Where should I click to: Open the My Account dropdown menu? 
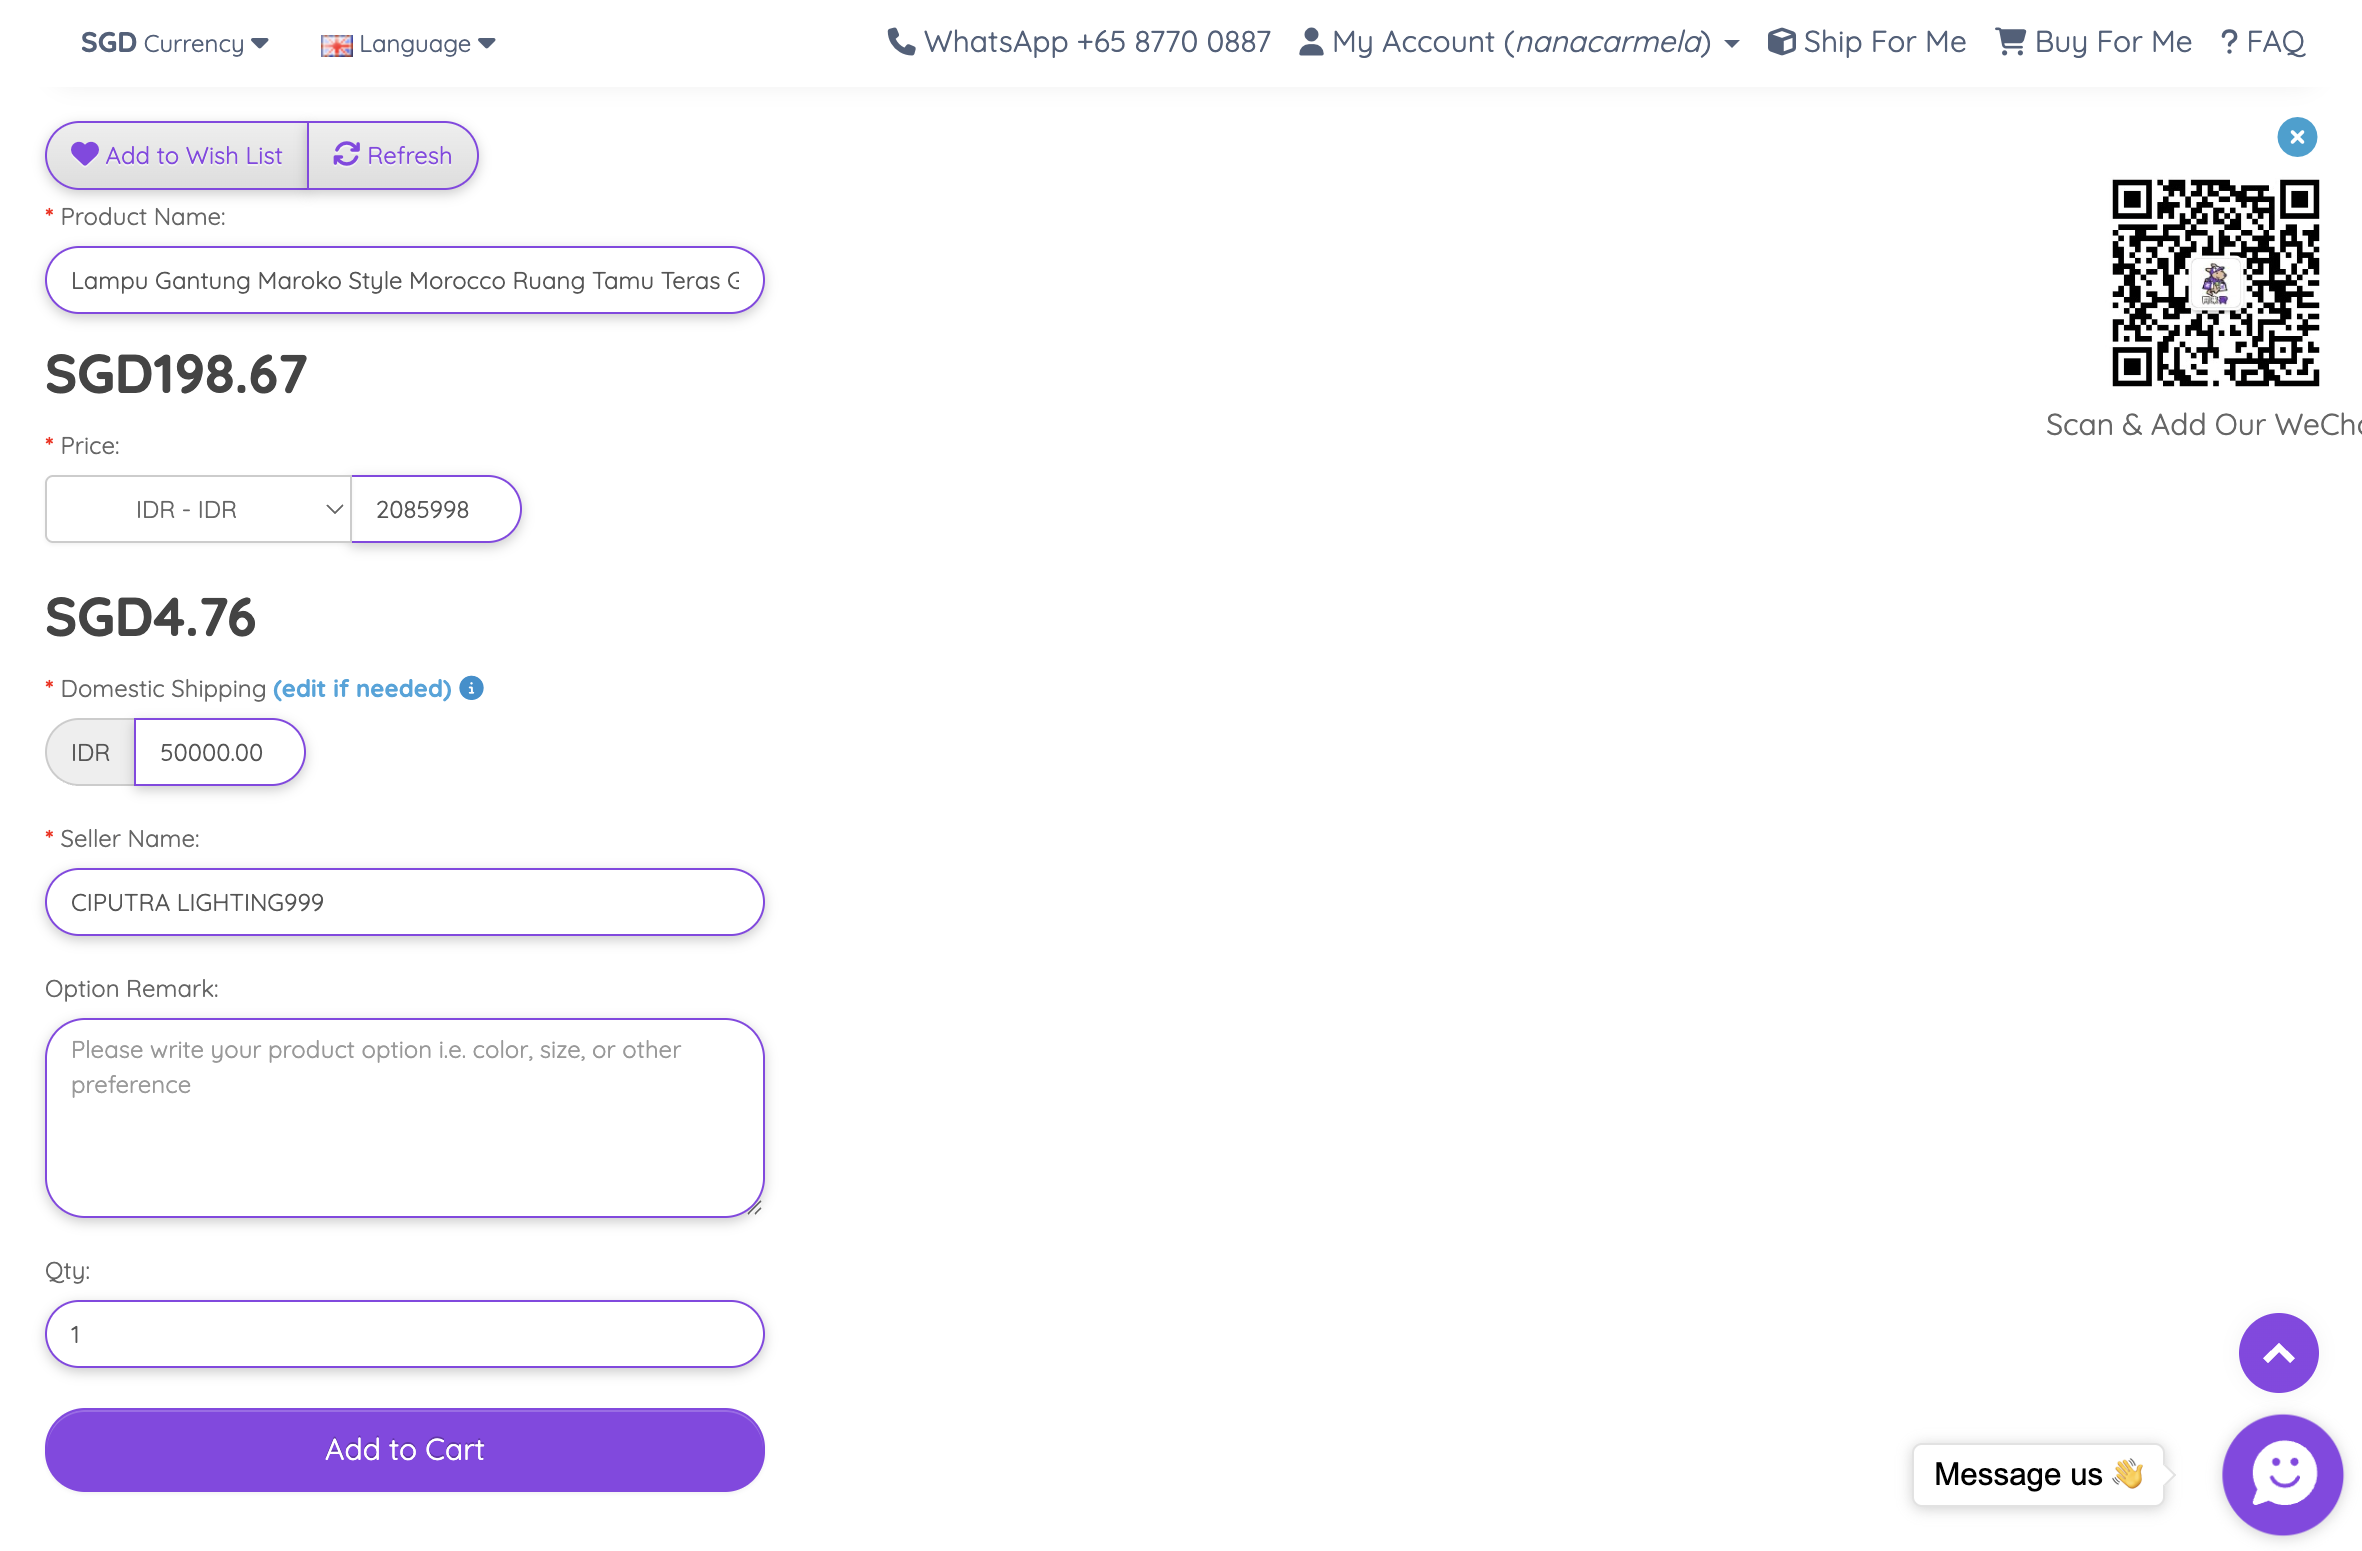pos(1519,42)
